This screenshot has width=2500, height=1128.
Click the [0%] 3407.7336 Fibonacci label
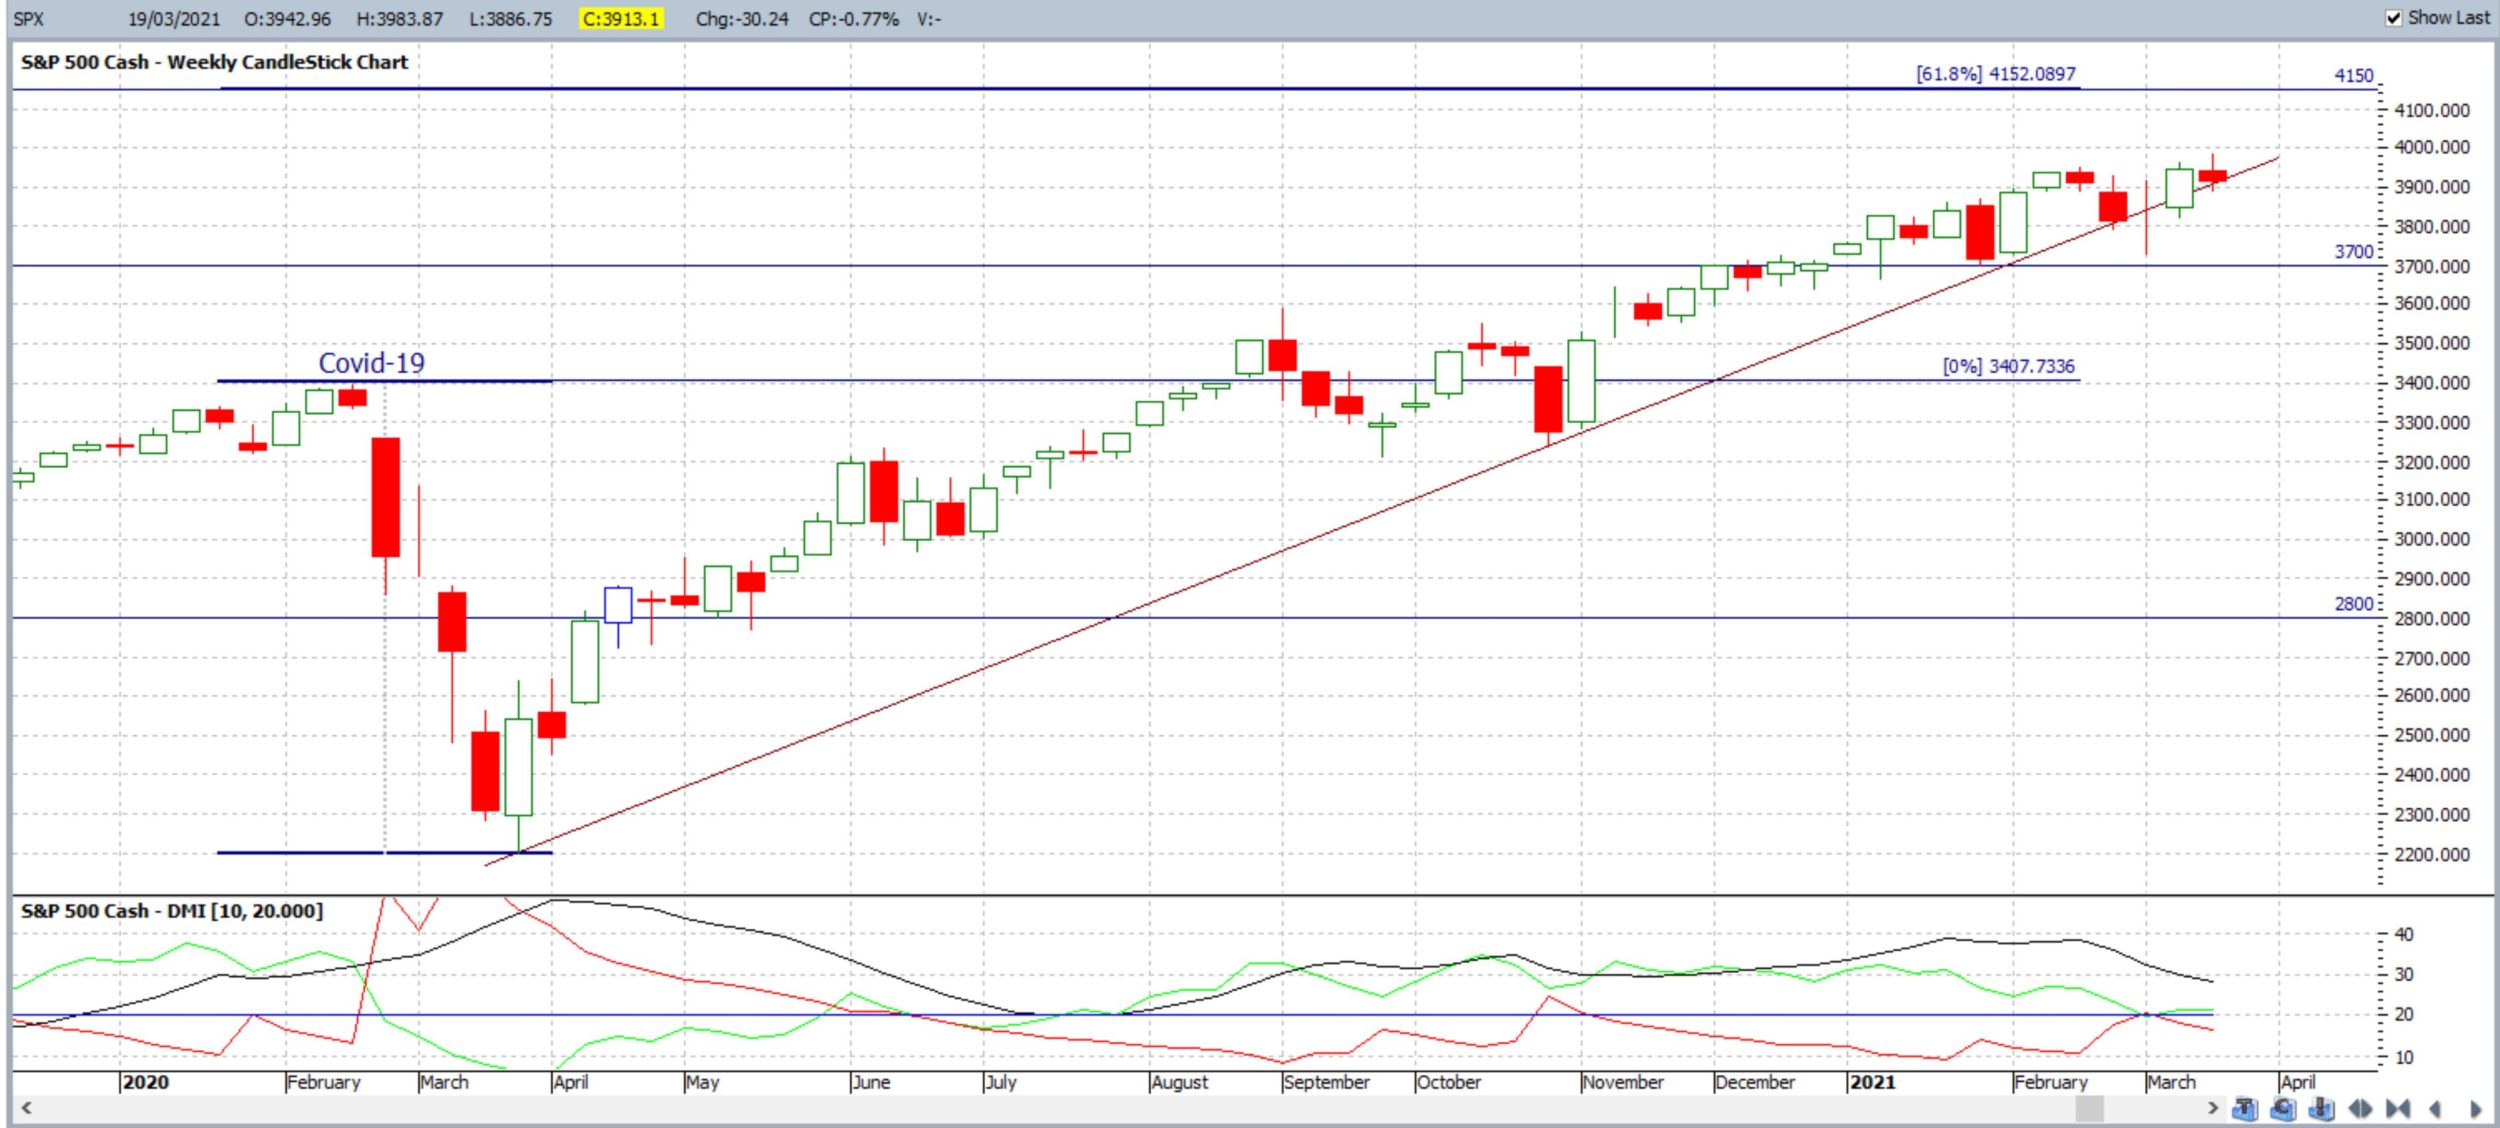tap(2008, 366)
